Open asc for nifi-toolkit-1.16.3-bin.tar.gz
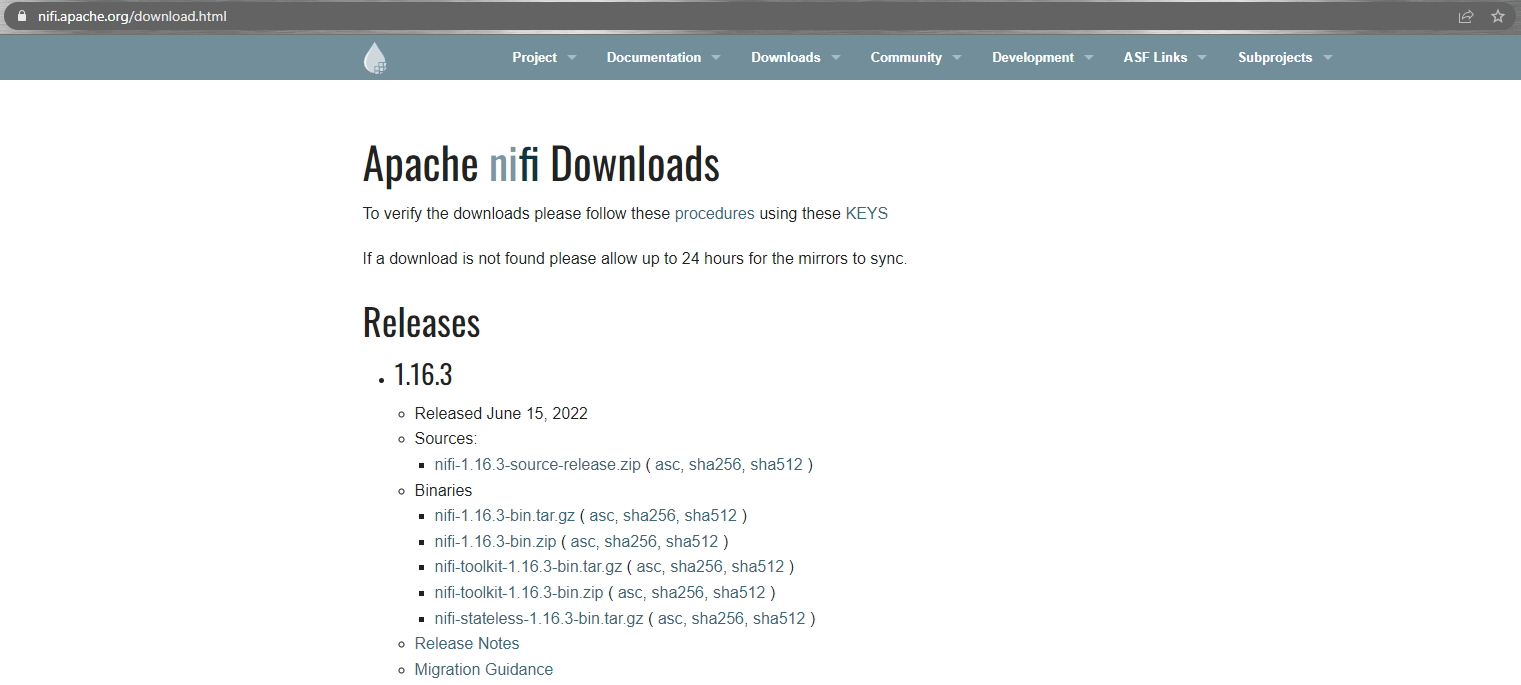The height and width of the screenshot is (685, 1521). [649, 567]
